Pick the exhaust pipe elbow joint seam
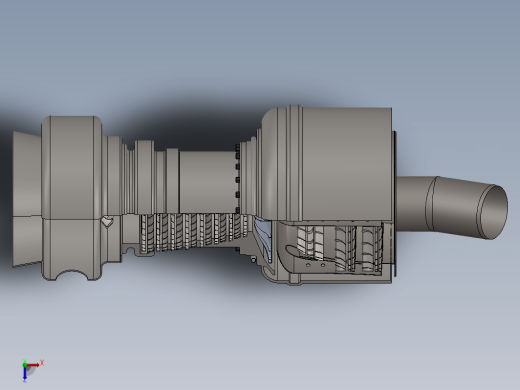This screenshot has width=520, height=390. click(432, 203)
